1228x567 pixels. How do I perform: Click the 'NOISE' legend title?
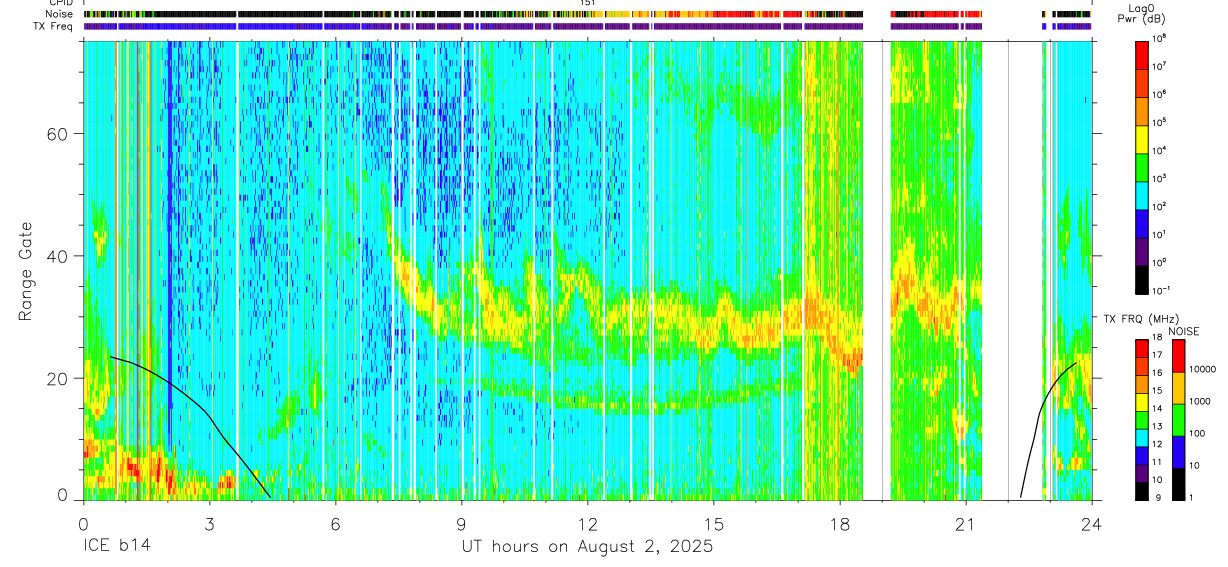1183,331
